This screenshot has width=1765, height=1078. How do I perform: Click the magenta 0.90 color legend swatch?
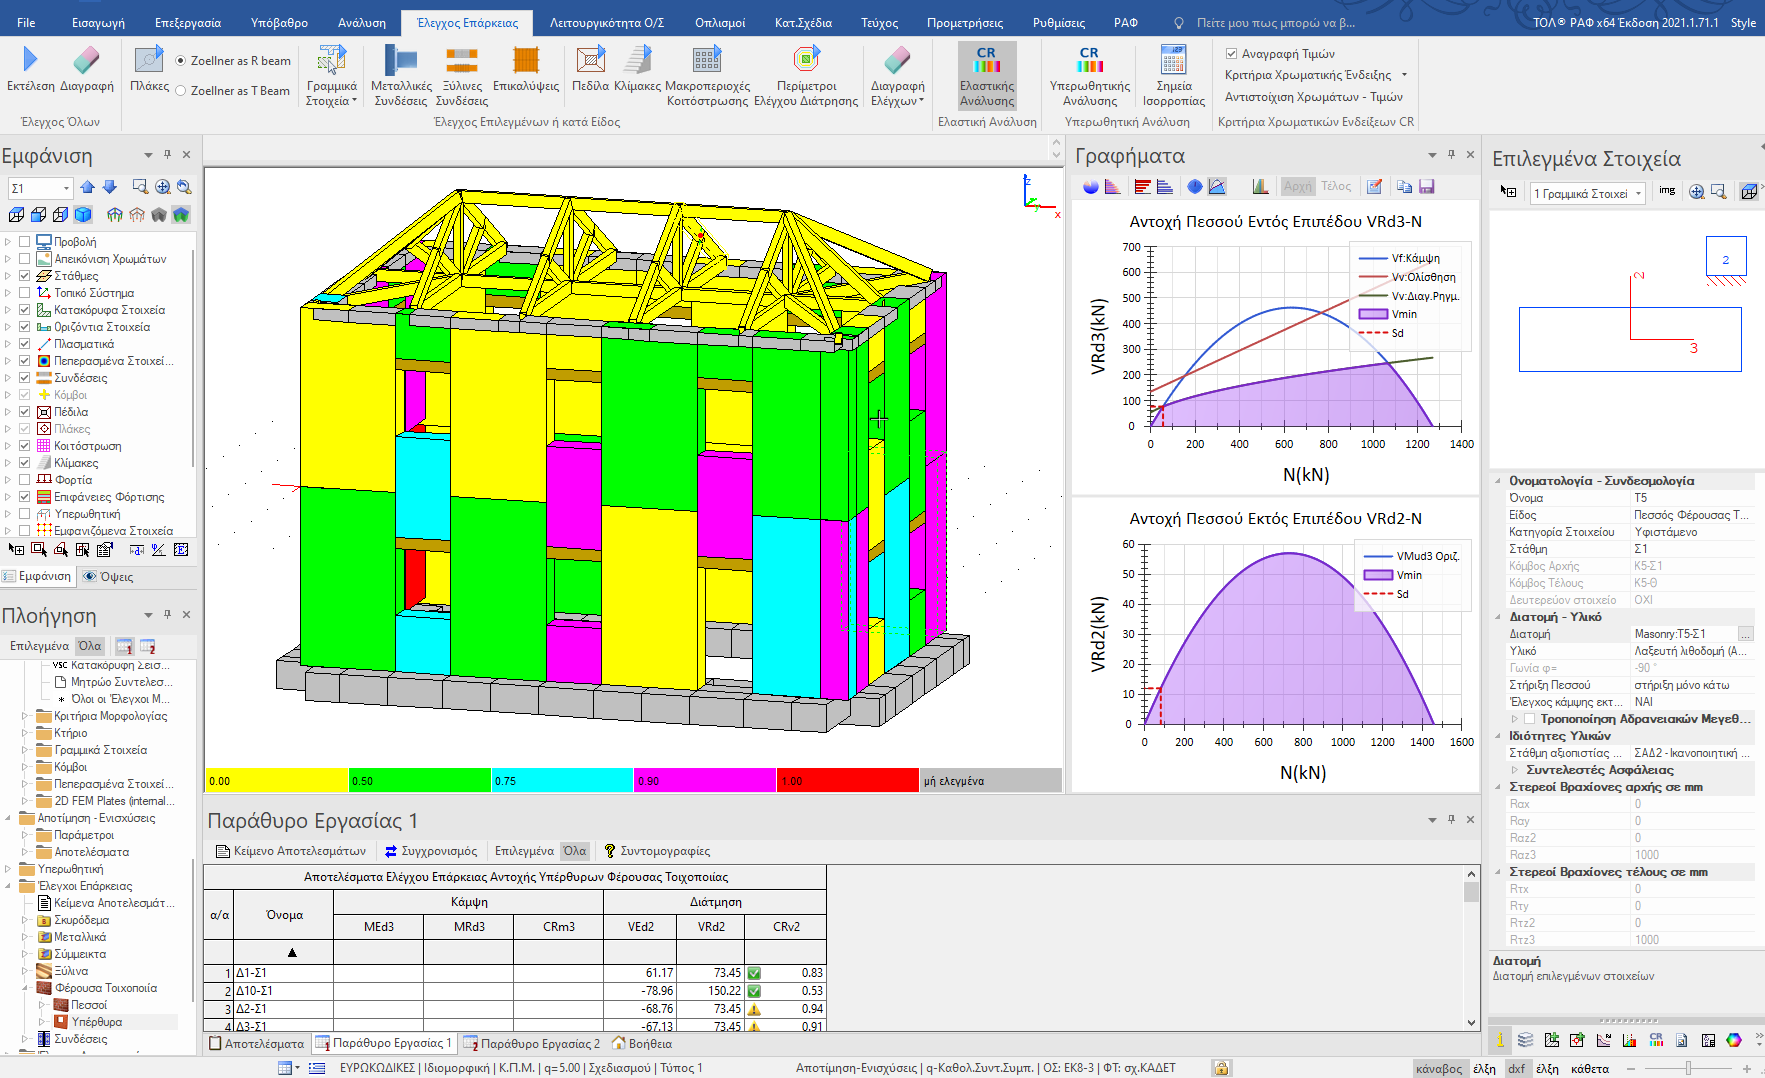[704, 781]
